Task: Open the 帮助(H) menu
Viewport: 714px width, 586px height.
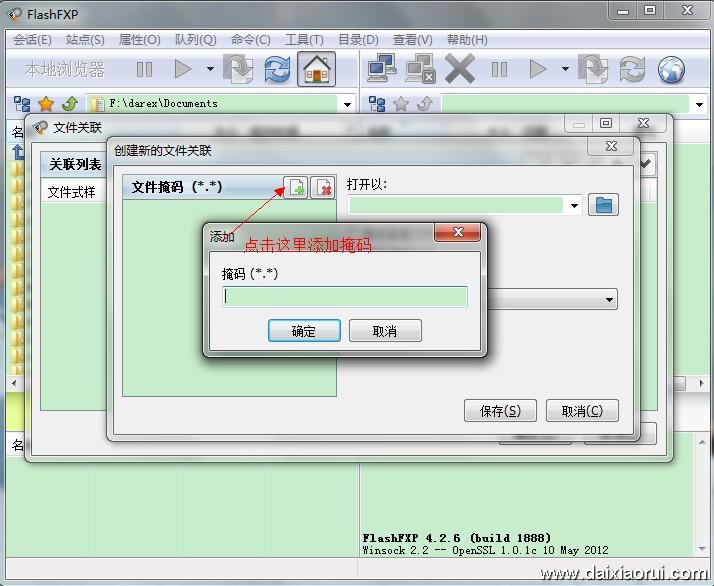Action: coord(467,40)
